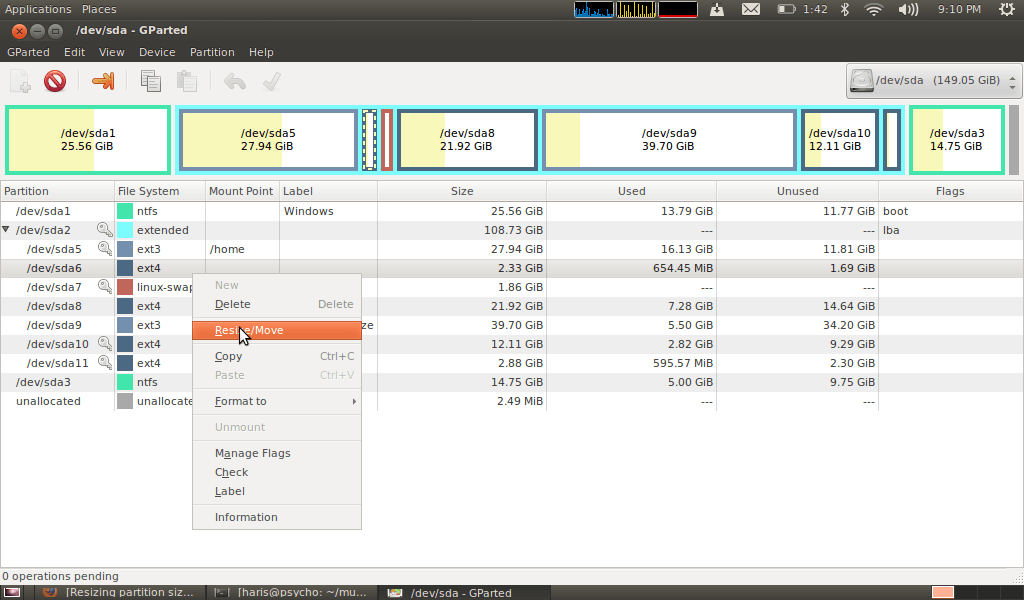Open the Partition menu in menu bar
1024x600 pixels.
click(x=212, y=52)
